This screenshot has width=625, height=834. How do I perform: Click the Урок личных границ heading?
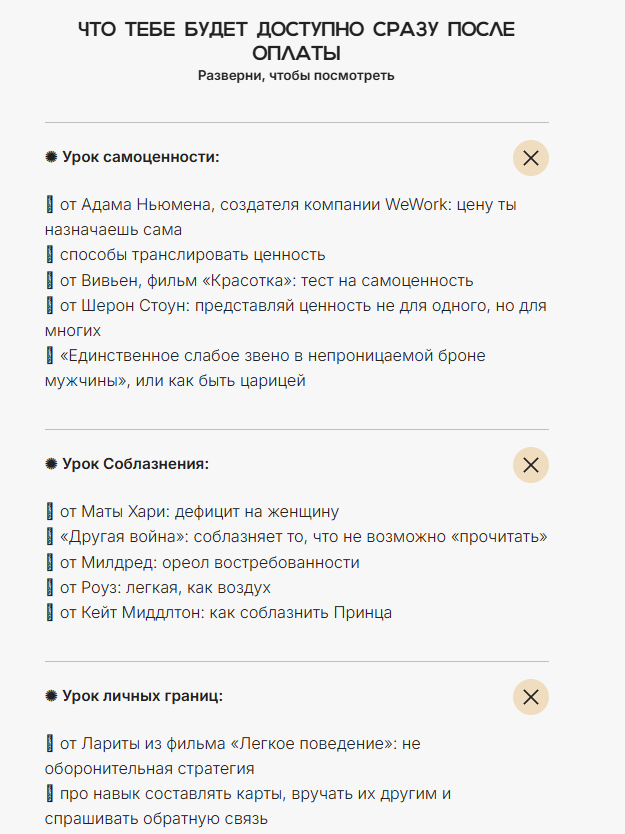(142, 696)
